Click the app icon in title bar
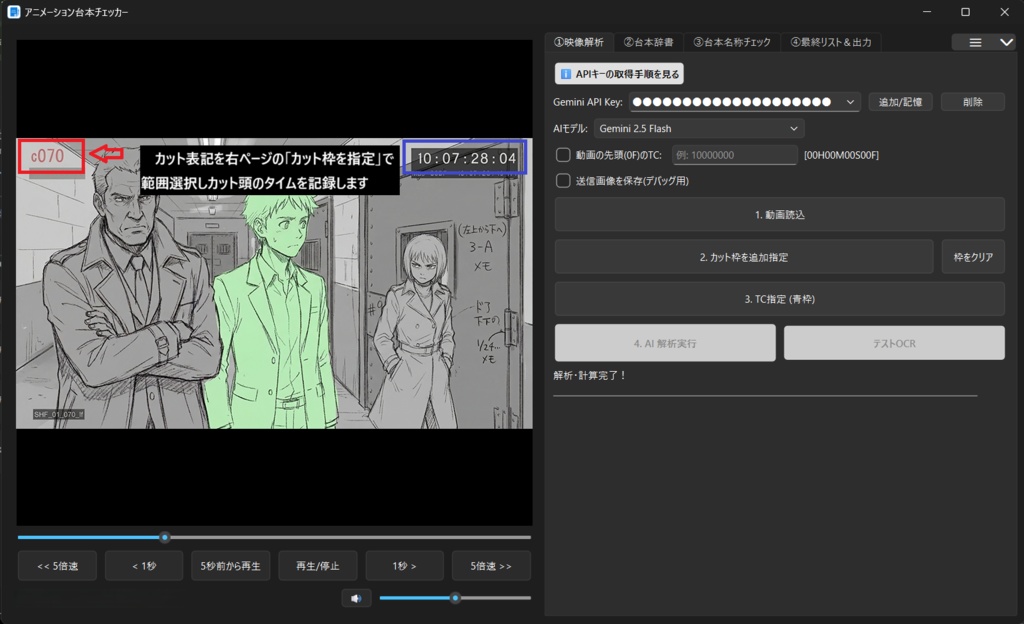1024x624 pixels. (14, 12)
